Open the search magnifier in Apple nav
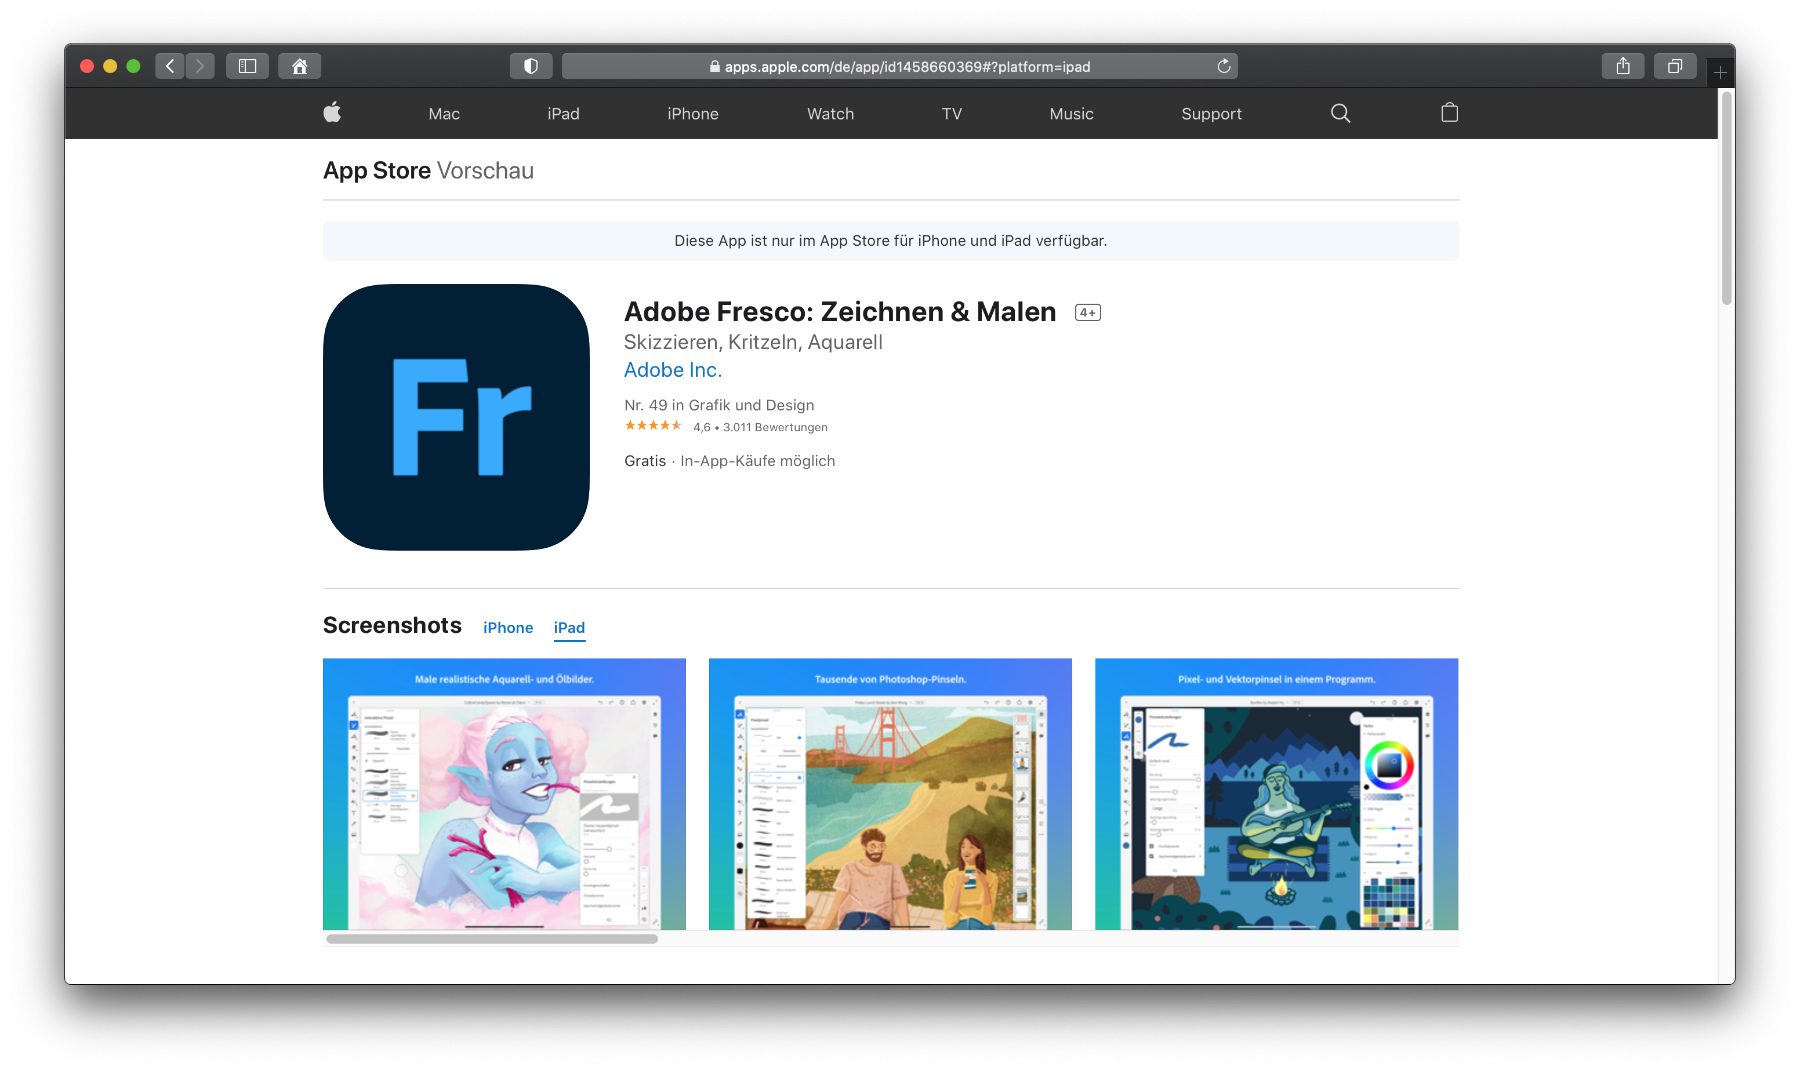The height and width of the screenshot is (1070, 1800). 1340,113
